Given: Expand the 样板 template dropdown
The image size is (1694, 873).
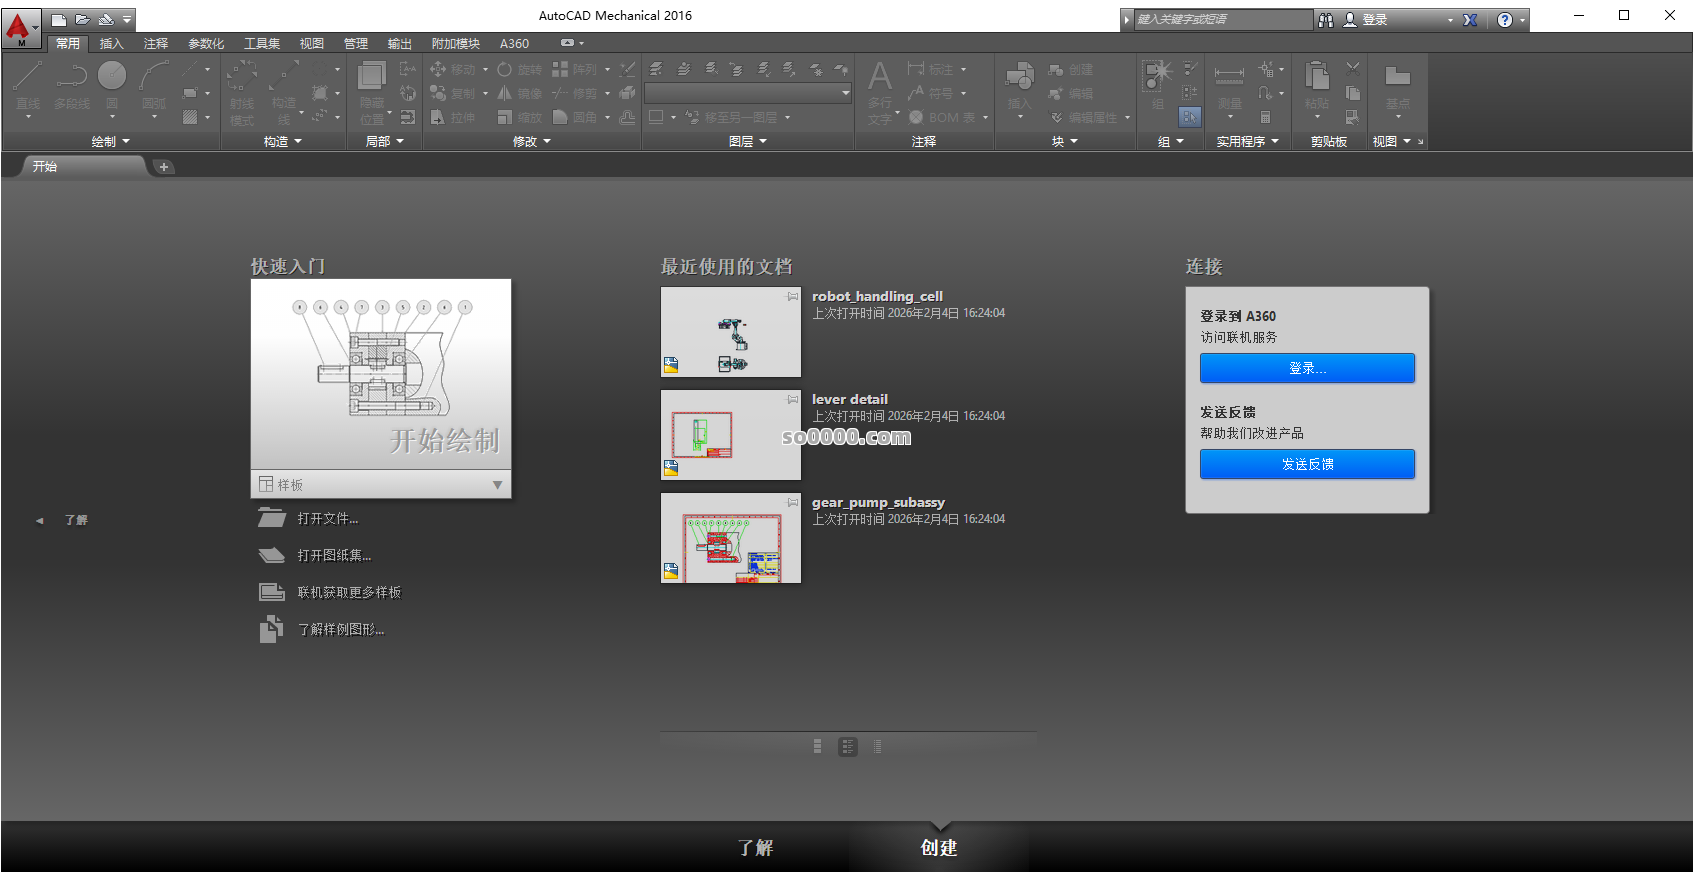Looking at the screenshot, I should 497,485.
